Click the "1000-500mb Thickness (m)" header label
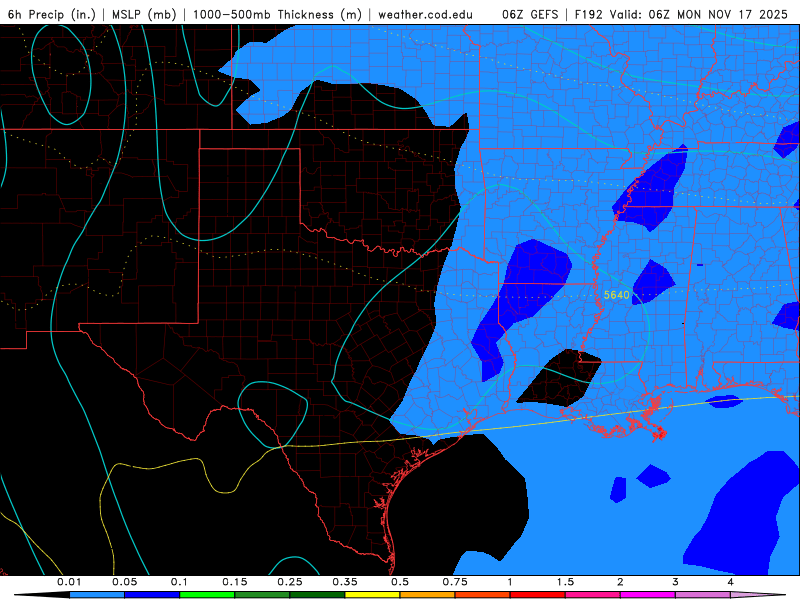 [x=277, y=14]
